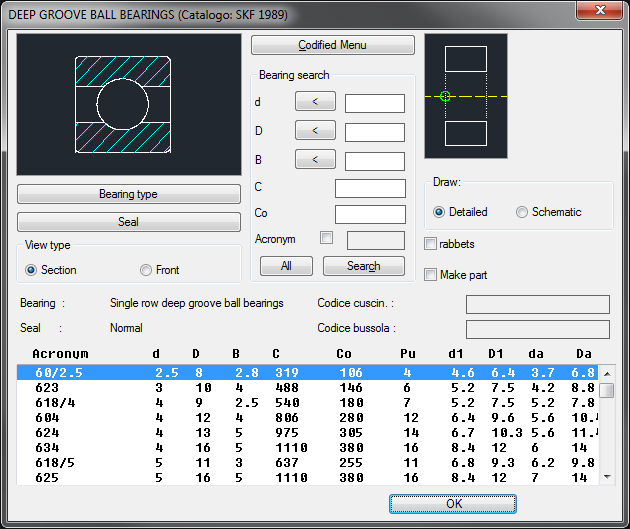630x529 pixels.
Task: Click the C value 975 in row 624
Action: coord(287,433)
